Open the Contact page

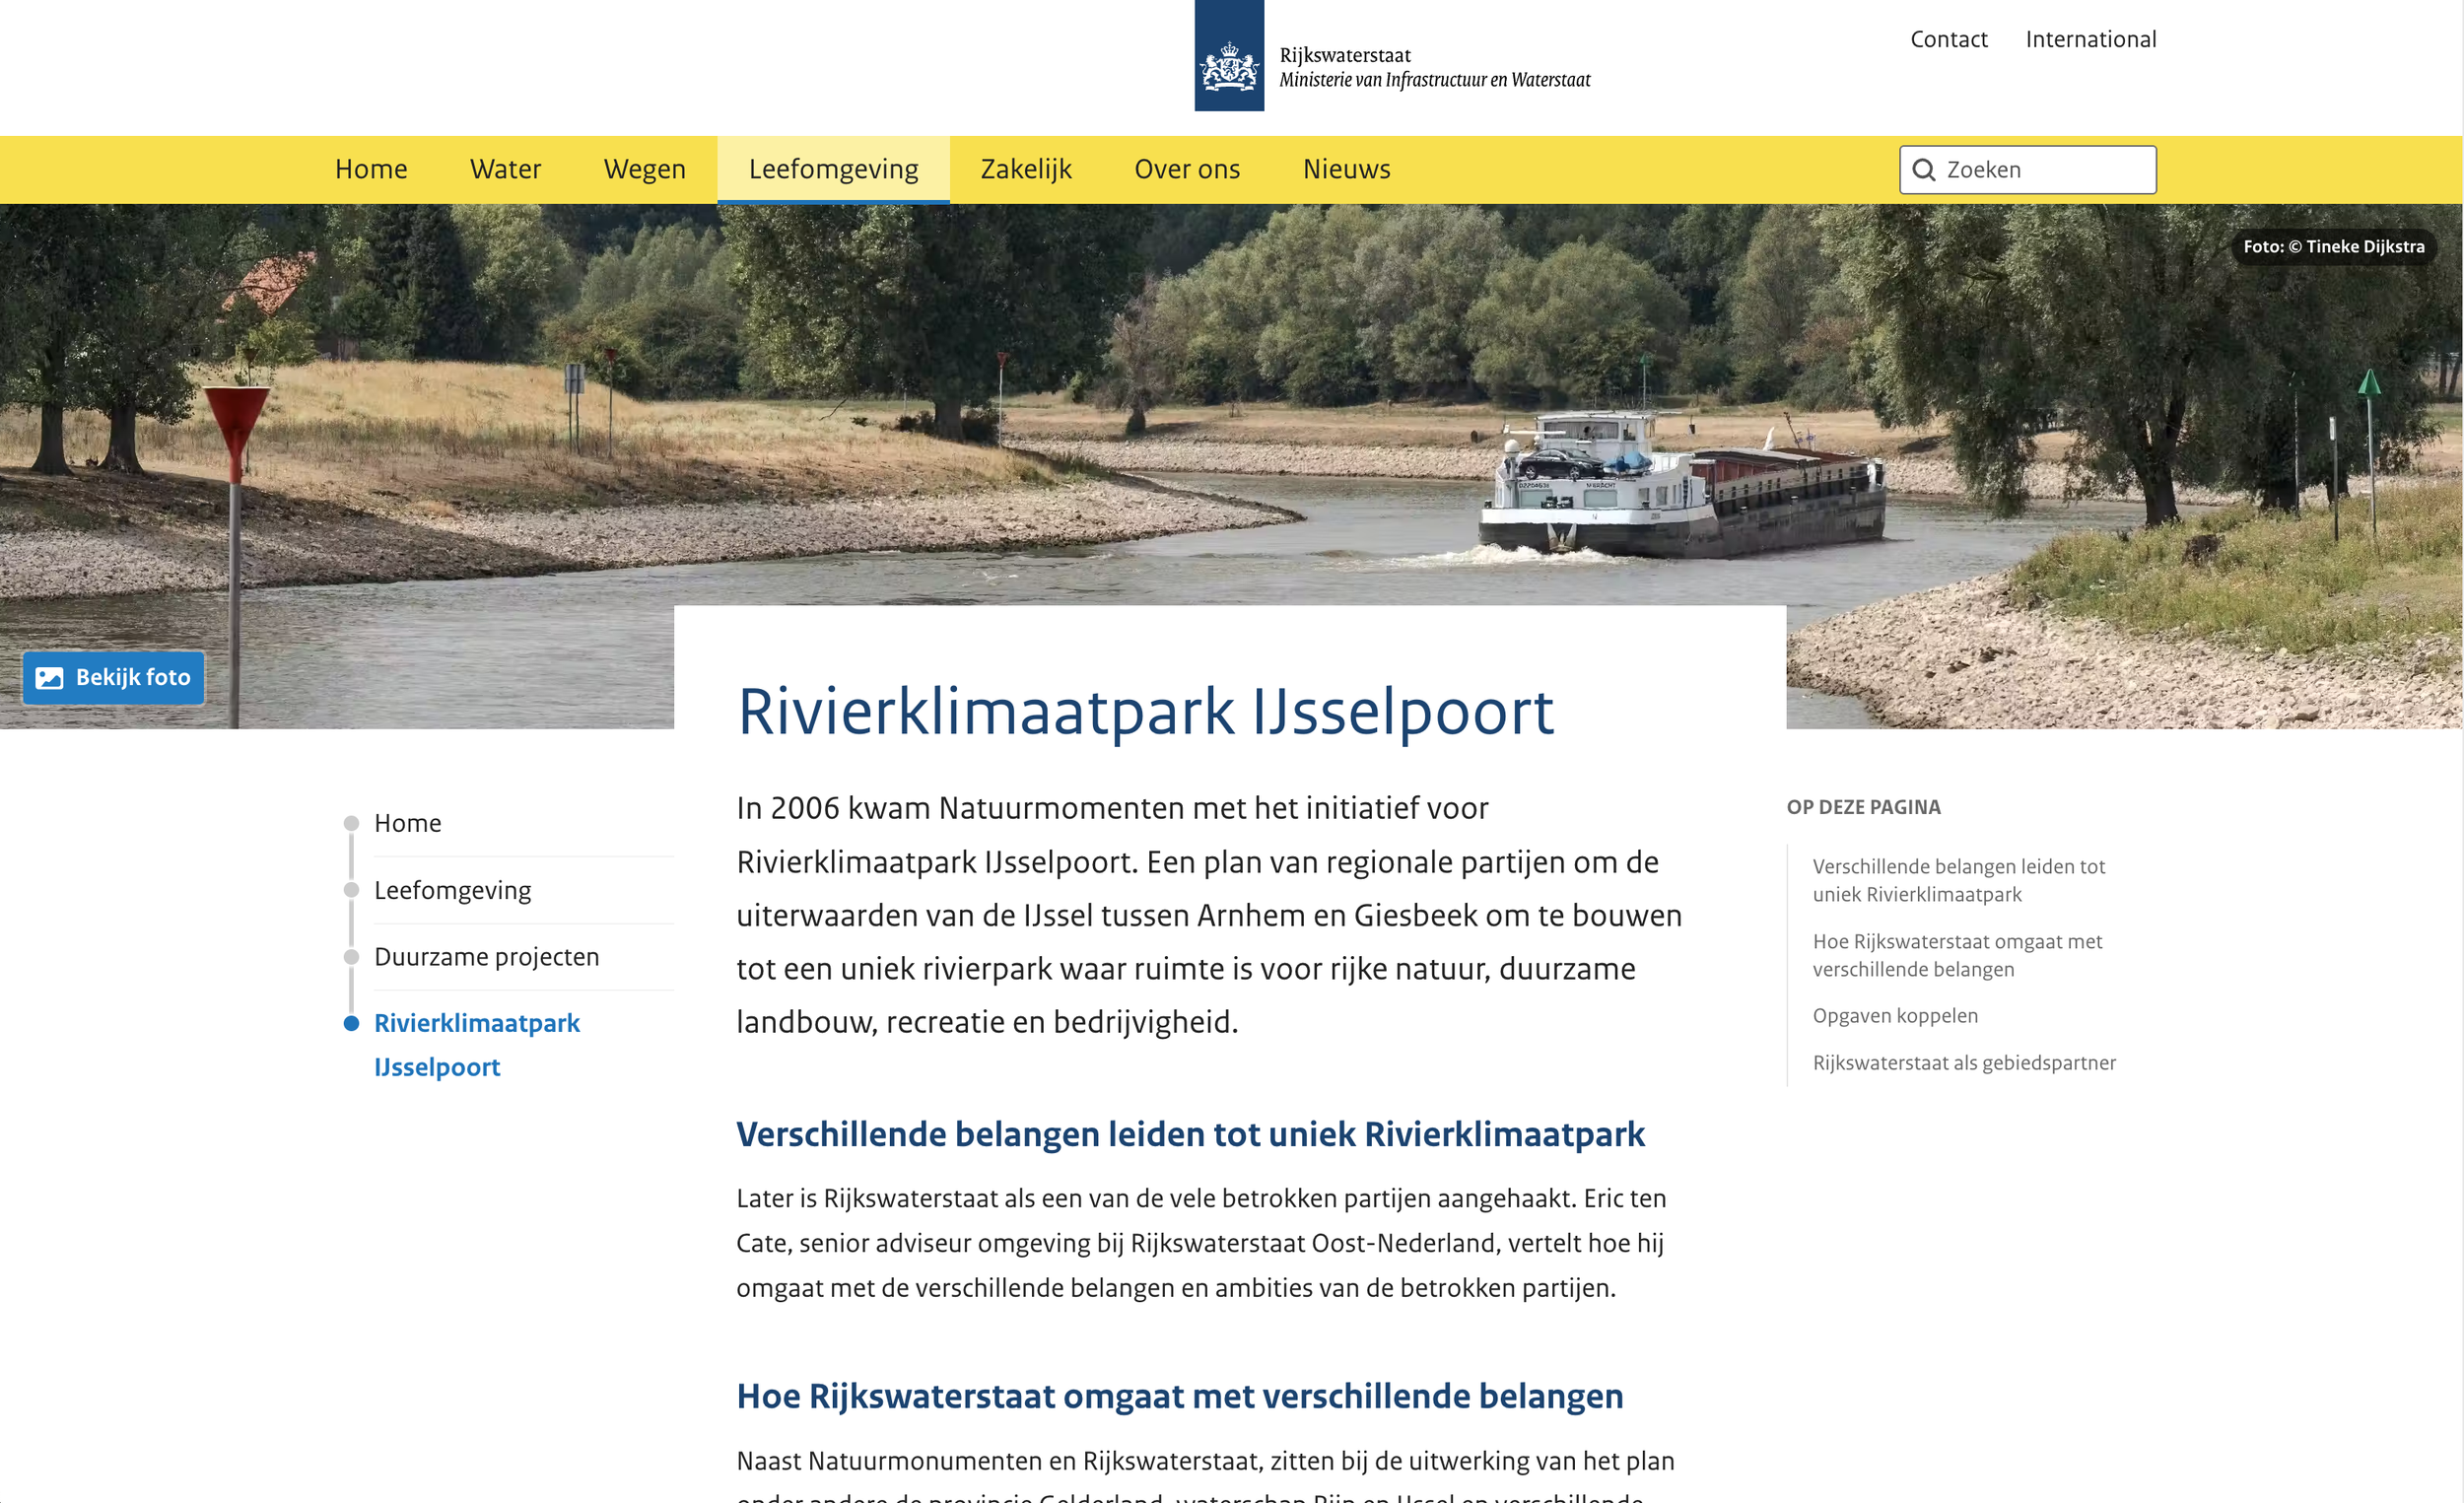pos(1948,39)
